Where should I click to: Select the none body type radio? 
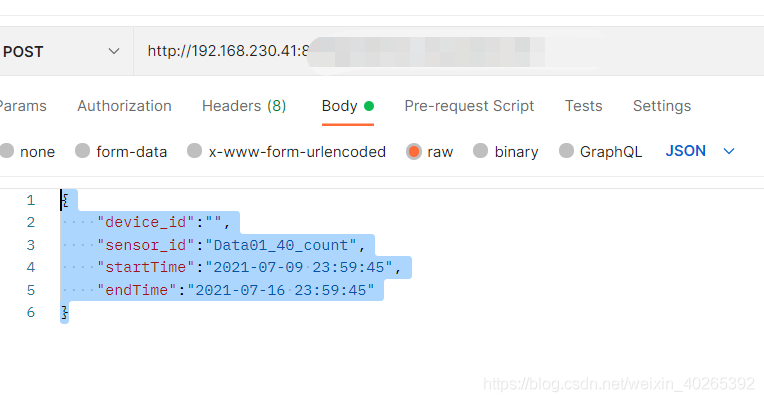(7, 151)
